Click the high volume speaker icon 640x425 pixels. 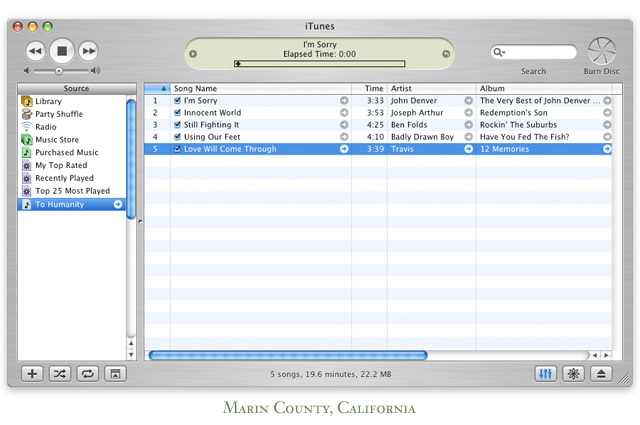(x=96, y=71)
